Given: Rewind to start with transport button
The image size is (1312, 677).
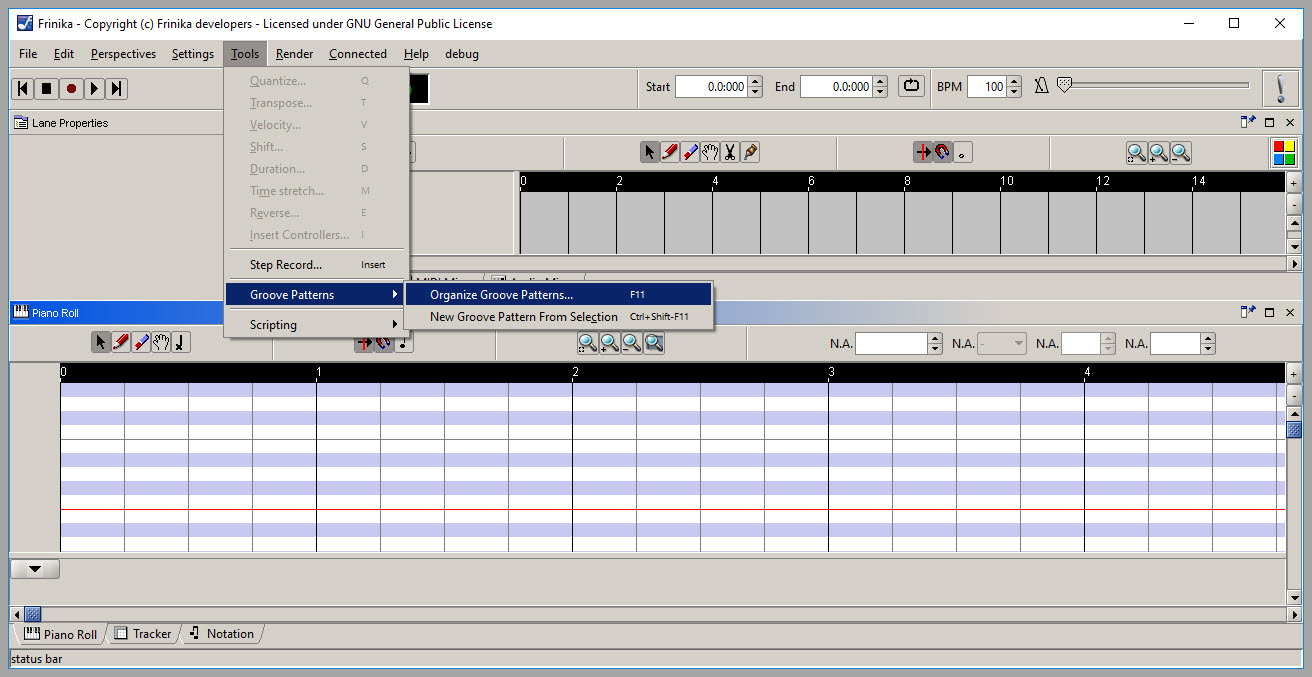Looking at the screenshot, I should point(22,88).
